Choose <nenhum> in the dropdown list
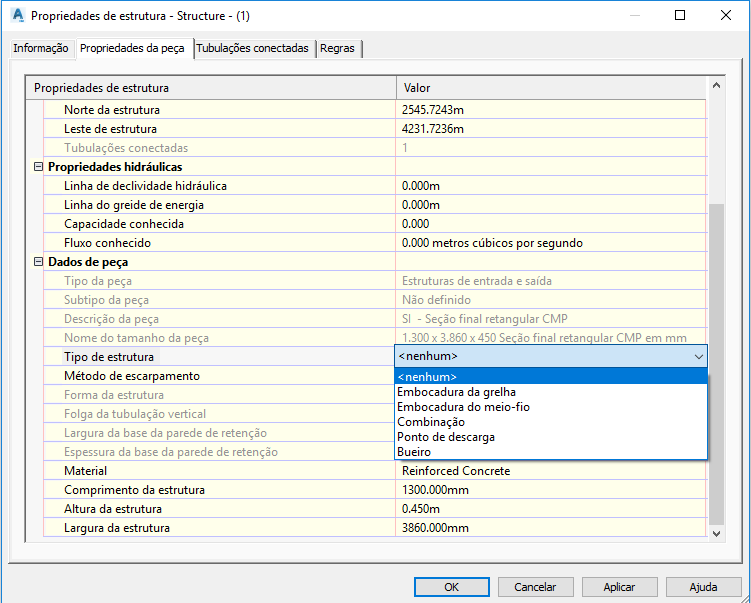 [551, 377]
